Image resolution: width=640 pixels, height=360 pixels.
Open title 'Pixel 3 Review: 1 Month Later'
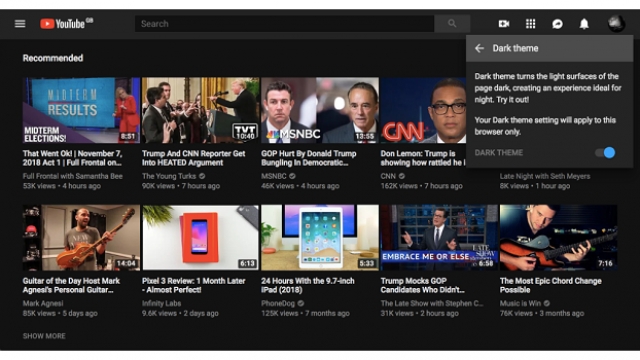click(x=194, y=285)
